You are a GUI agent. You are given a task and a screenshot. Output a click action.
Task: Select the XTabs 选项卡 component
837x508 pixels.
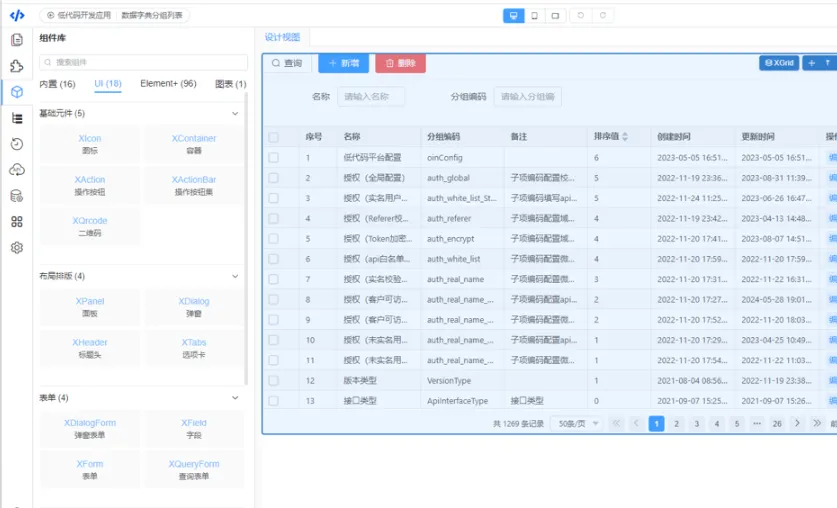(194, 348)
